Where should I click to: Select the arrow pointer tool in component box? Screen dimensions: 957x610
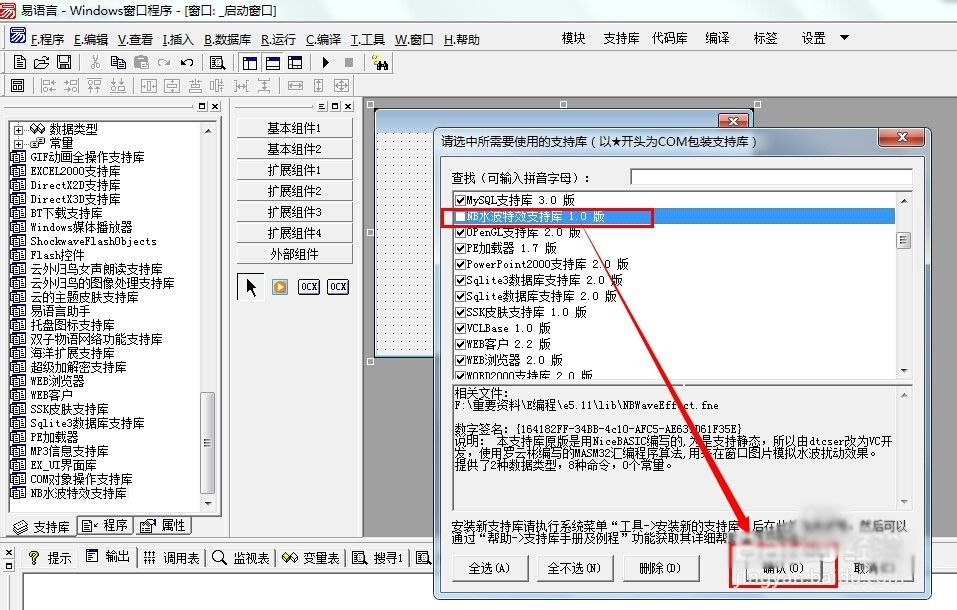tap(251, 287)
